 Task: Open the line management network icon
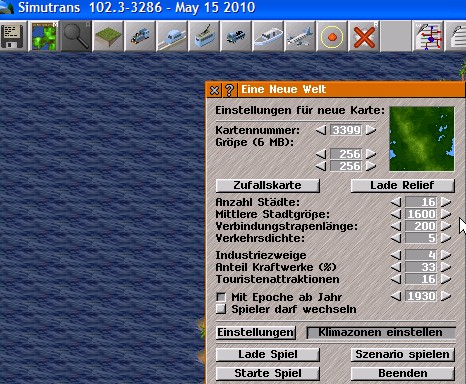click(x=428, y=36)
